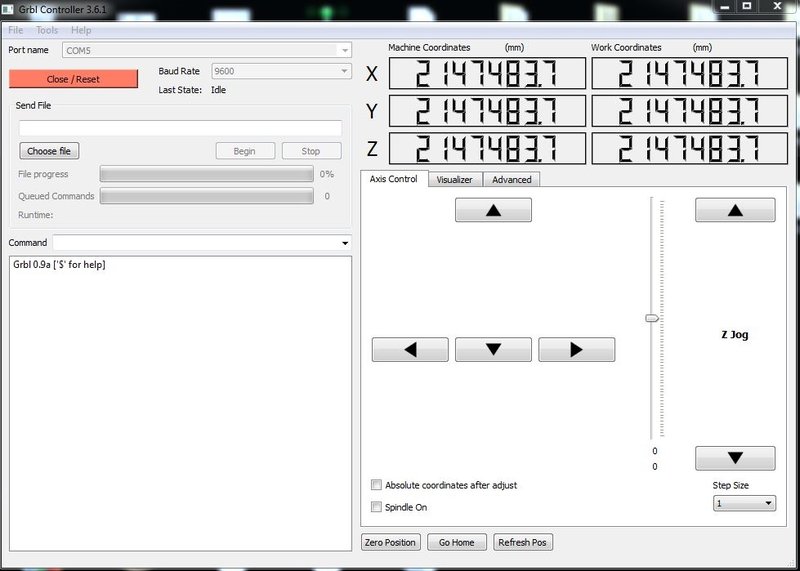Image resolution: width=800 pixels, height=571 pixels.
Task: Click the Send File path field
Action: click(x=180, y=128)
